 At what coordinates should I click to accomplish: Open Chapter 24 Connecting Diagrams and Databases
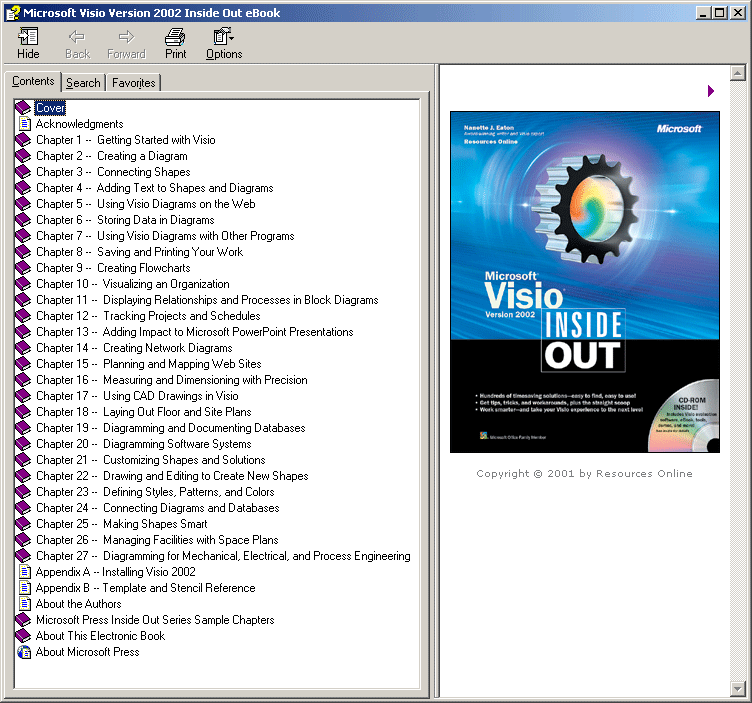158,507
